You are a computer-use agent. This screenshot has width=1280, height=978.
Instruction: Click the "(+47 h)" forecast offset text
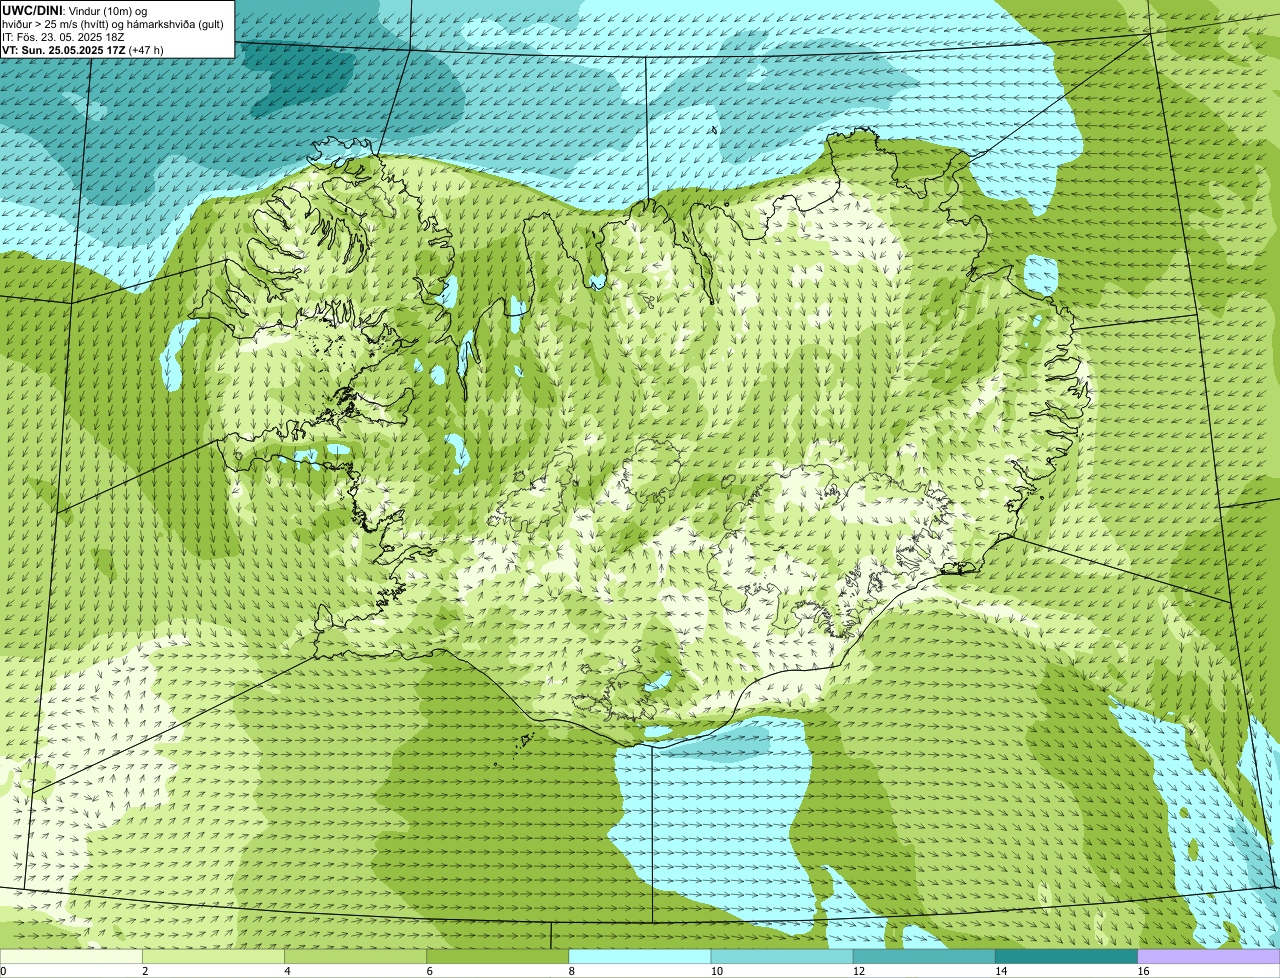coord(146,49)
